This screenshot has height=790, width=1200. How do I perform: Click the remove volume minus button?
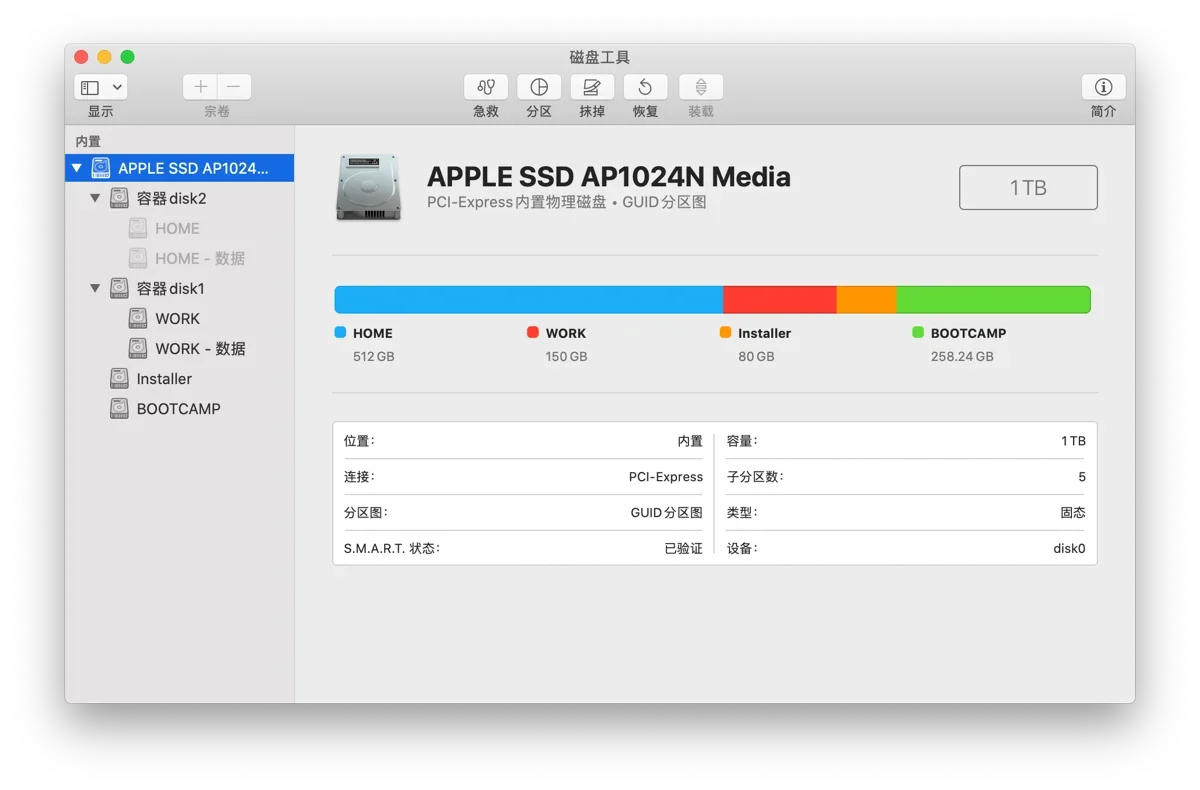234,87
